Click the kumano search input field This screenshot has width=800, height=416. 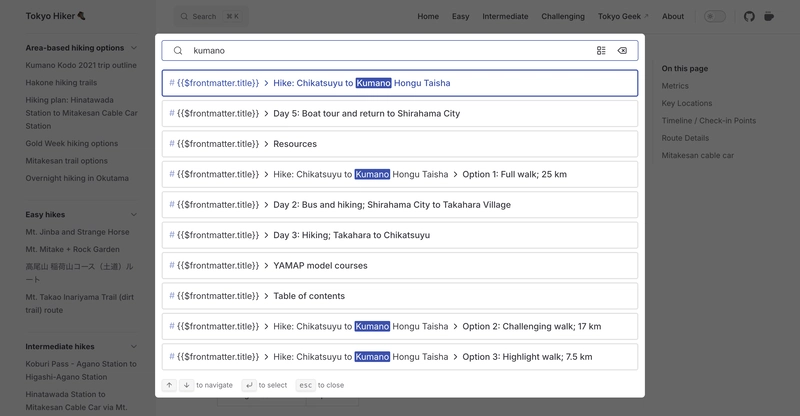(x=390, y=50)
